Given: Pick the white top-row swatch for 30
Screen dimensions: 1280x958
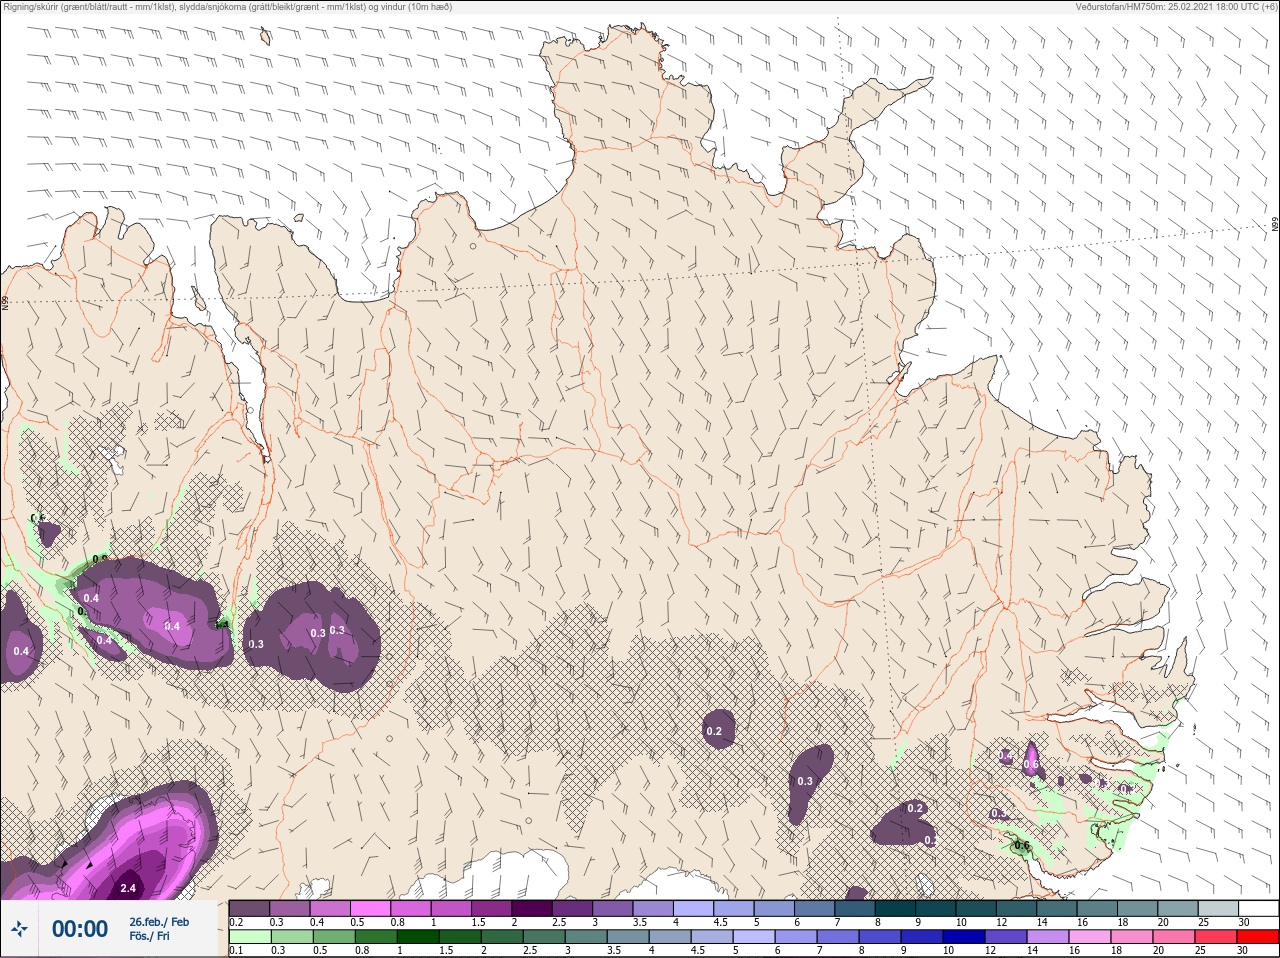Looking at the screenshot, I should click(1259, 908).
